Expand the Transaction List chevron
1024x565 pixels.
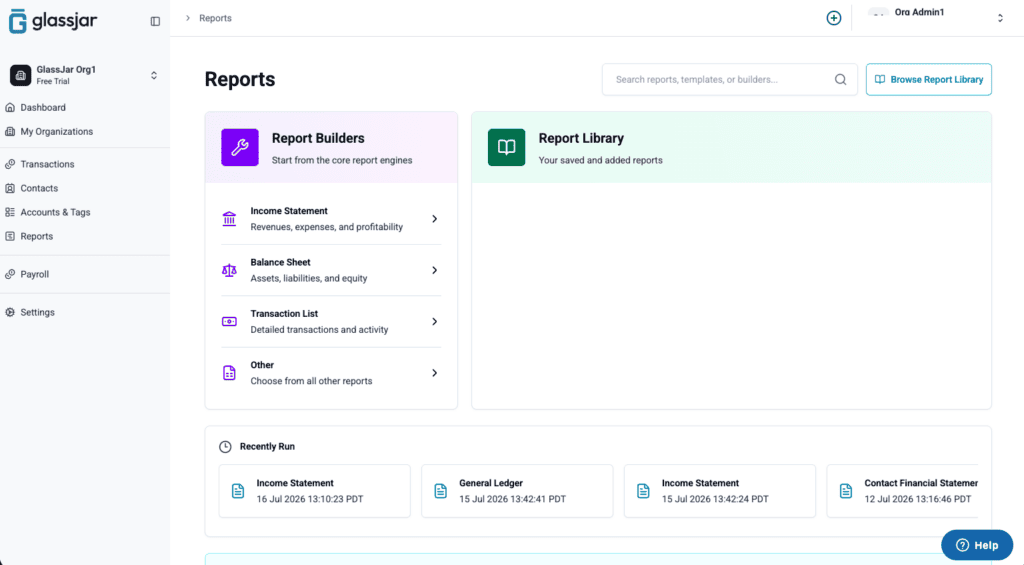point(434,321)
